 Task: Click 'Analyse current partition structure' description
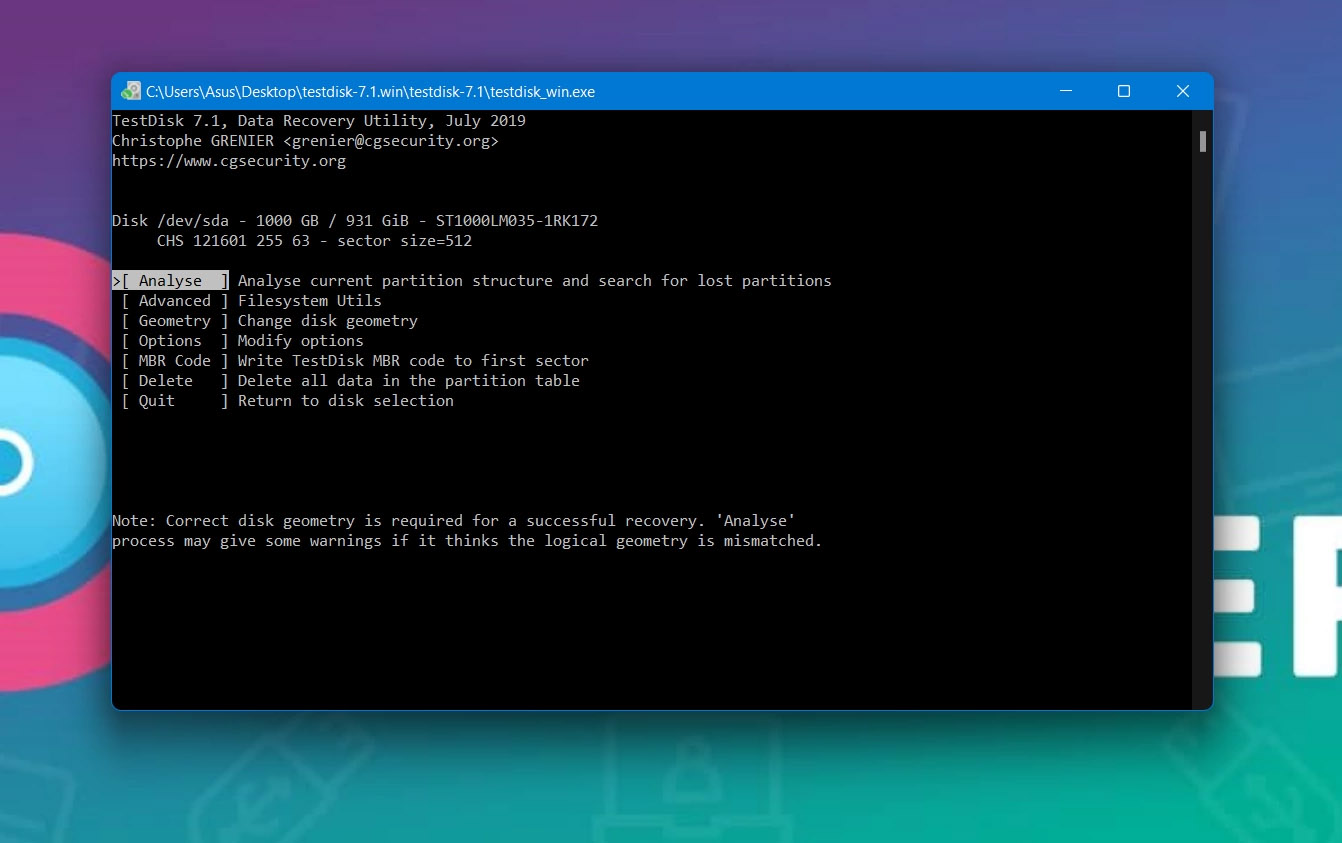coord(535,281)
